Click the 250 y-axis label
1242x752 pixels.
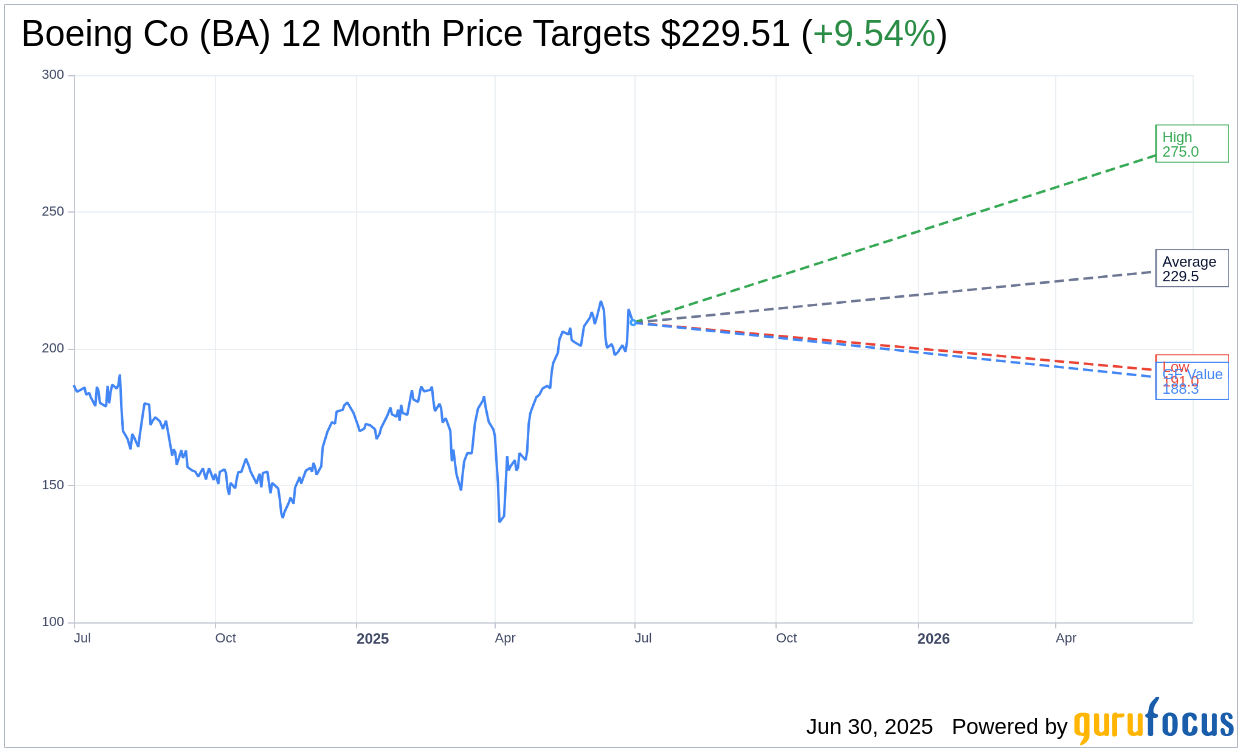point(53,212)
